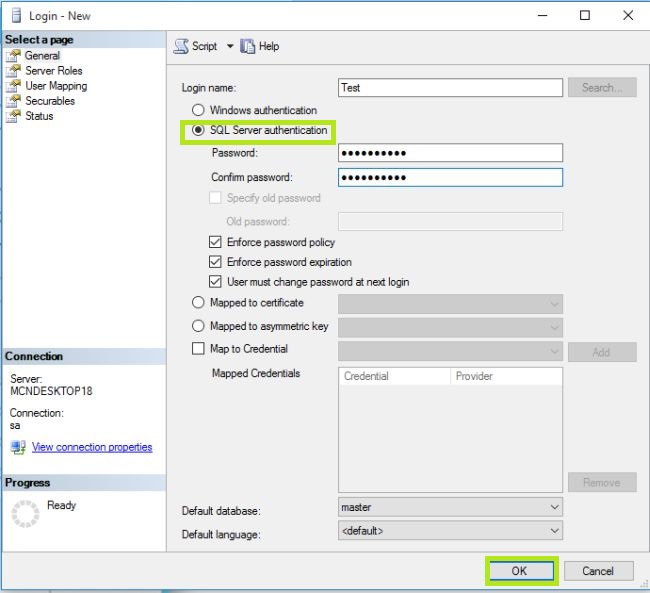Check Map to Credential box
Image resolution: width=650 pixels, height=593 pixels.
coord(198,348)
